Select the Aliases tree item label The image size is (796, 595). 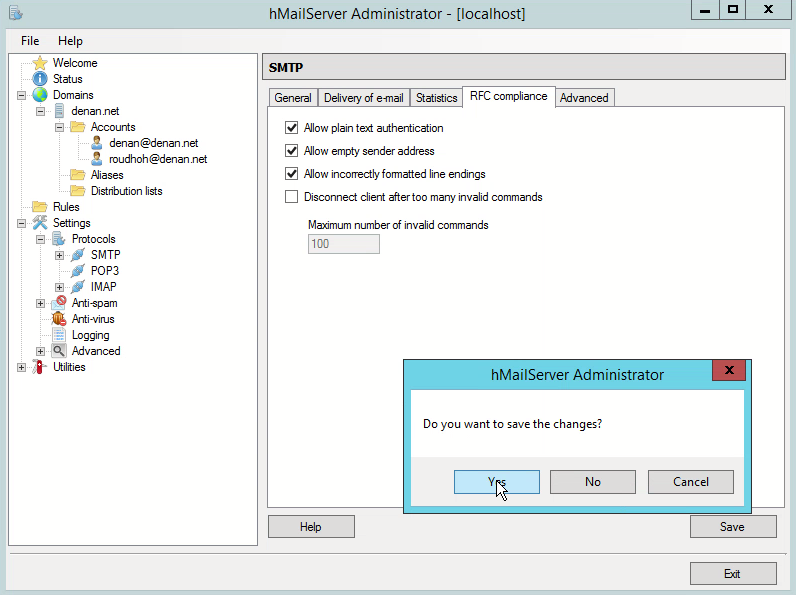[x=107, y=175]
